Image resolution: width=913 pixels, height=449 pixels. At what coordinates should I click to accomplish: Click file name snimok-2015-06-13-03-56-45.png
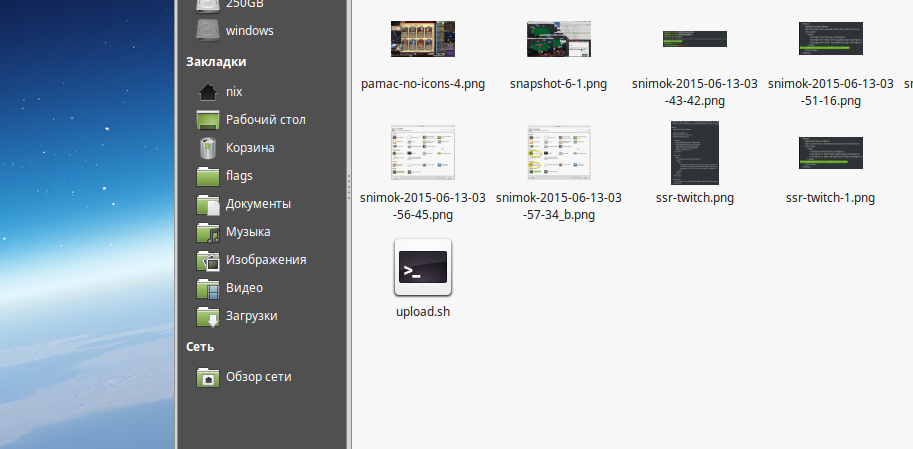pos(423,207)
